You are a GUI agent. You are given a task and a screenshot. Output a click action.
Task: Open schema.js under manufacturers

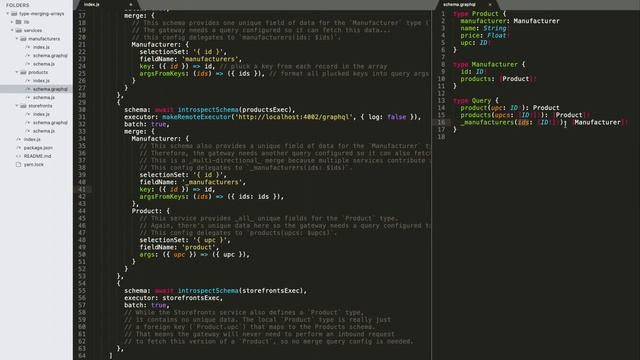point(44,64)
